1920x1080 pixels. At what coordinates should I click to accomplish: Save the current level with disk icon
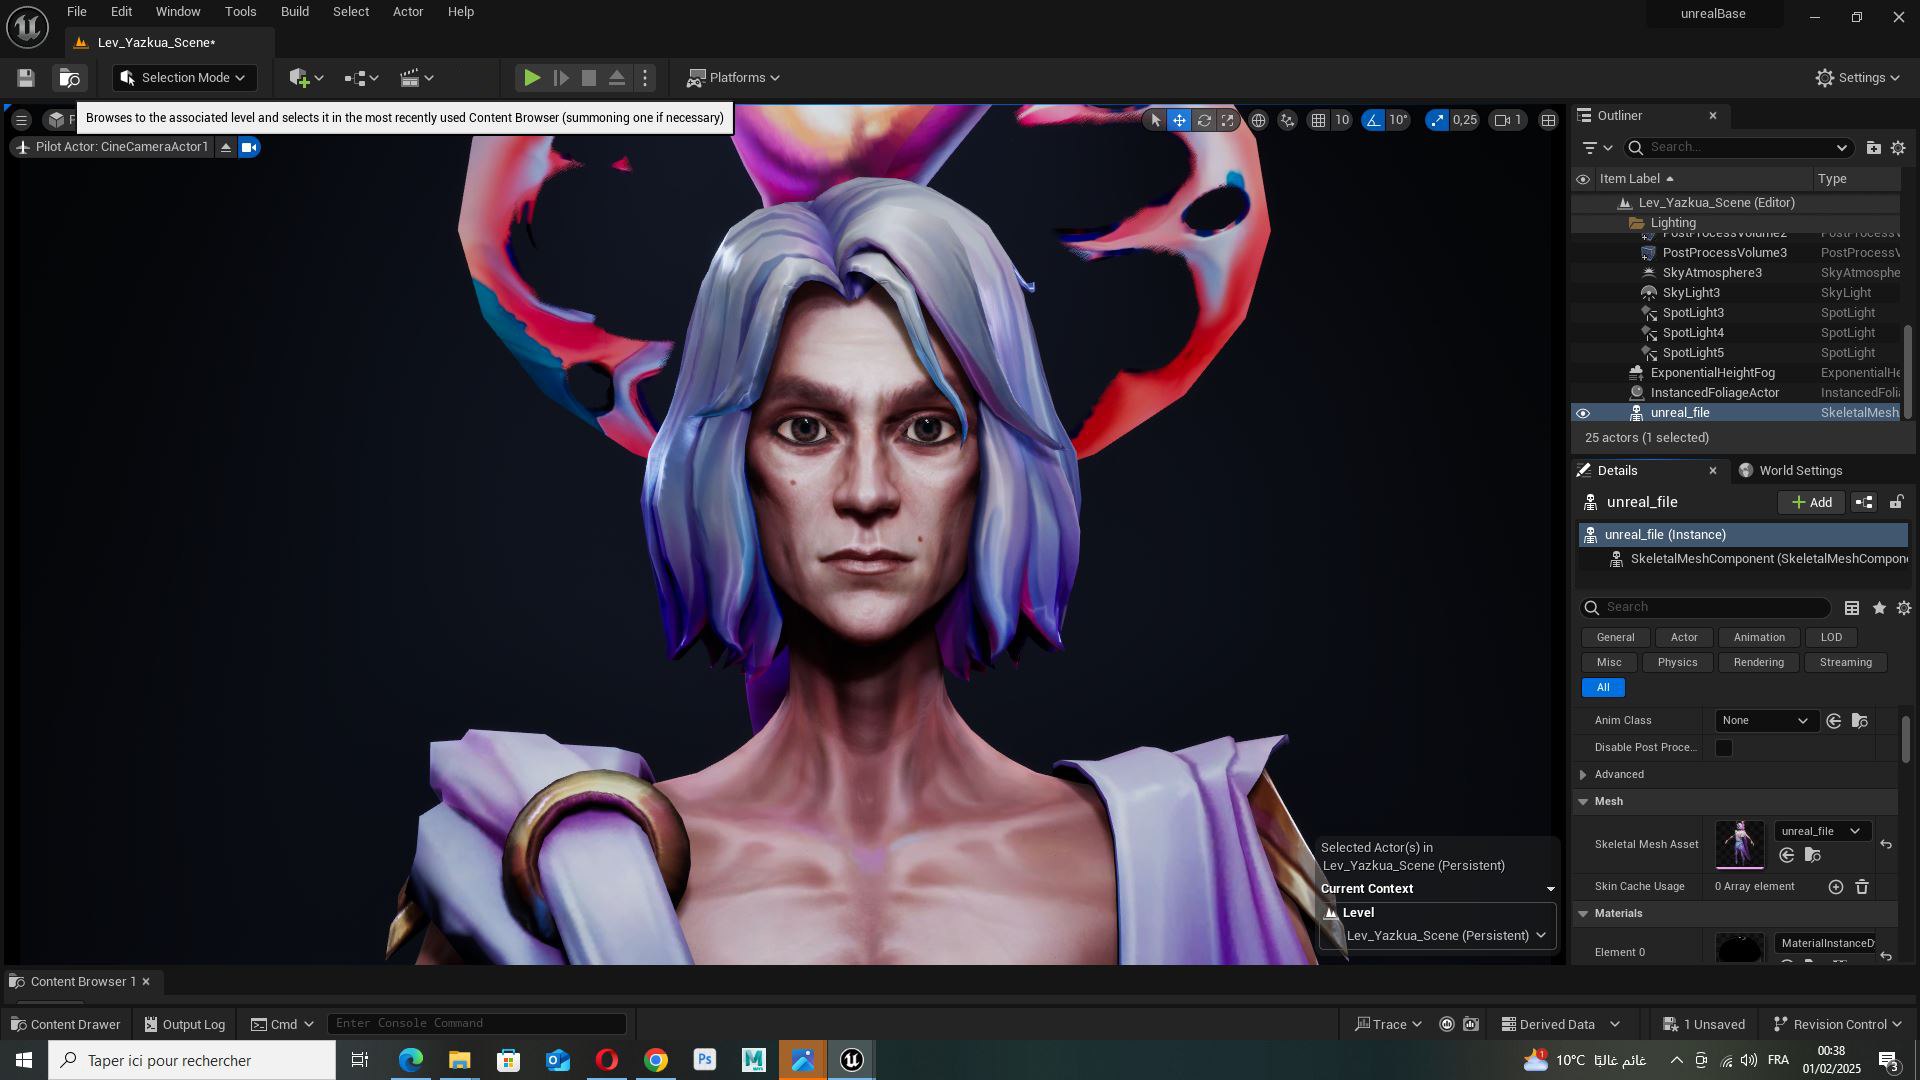[x=26, y=78]
